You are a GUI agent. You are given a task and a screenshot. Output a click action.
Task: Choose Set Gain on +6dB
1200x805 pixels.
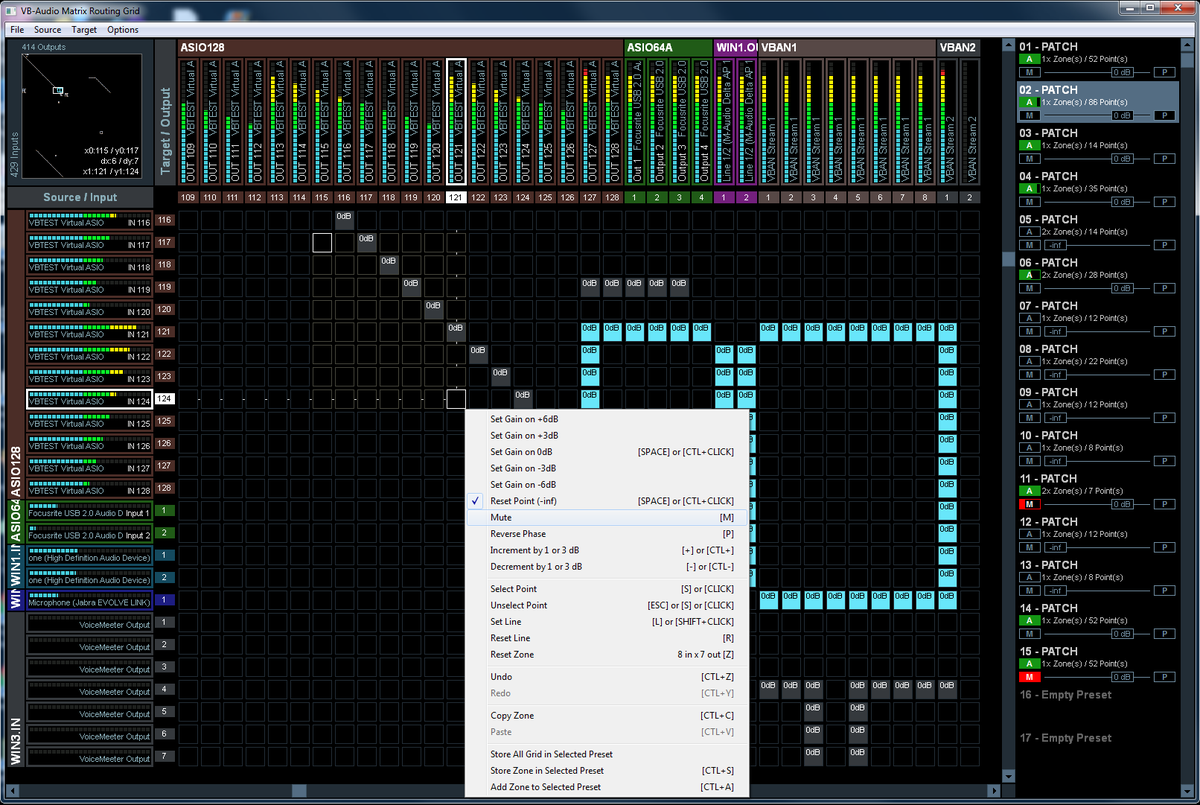608,419
